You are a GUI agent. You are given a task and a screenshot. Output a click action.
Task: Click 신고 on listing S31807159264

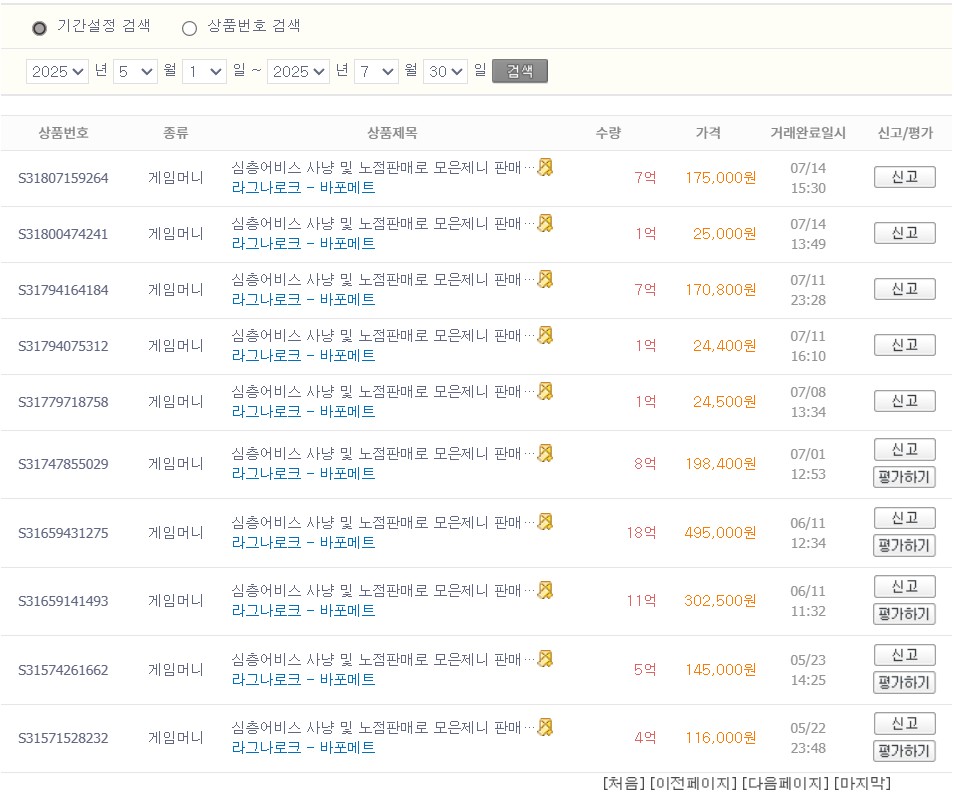[904, 176]
